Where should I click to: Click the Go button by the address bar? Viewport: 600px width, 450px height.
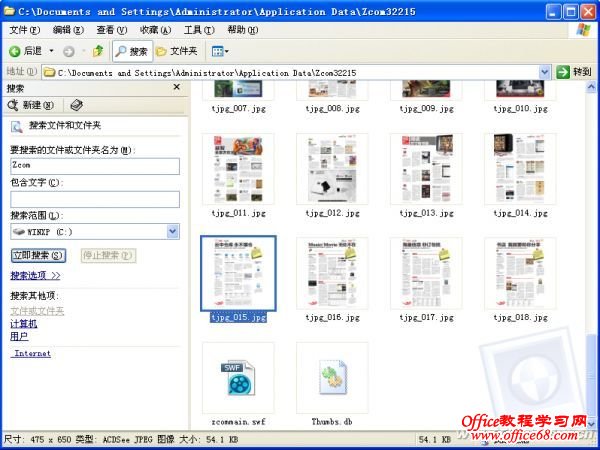[x=574, y=72]
